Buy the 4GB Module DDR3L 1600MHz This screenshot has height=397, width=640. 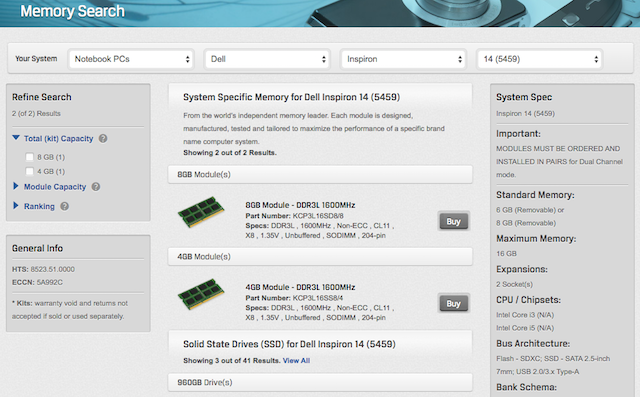[453, 304]
